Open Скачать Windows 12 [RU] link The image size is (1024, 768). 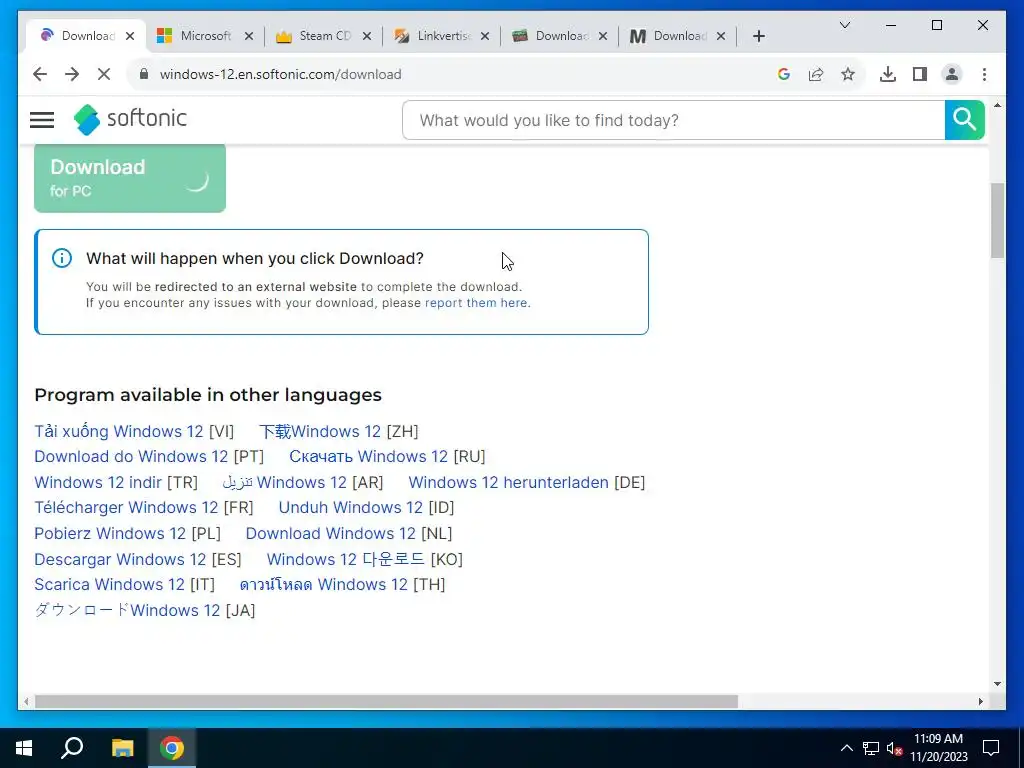[368, 456]
